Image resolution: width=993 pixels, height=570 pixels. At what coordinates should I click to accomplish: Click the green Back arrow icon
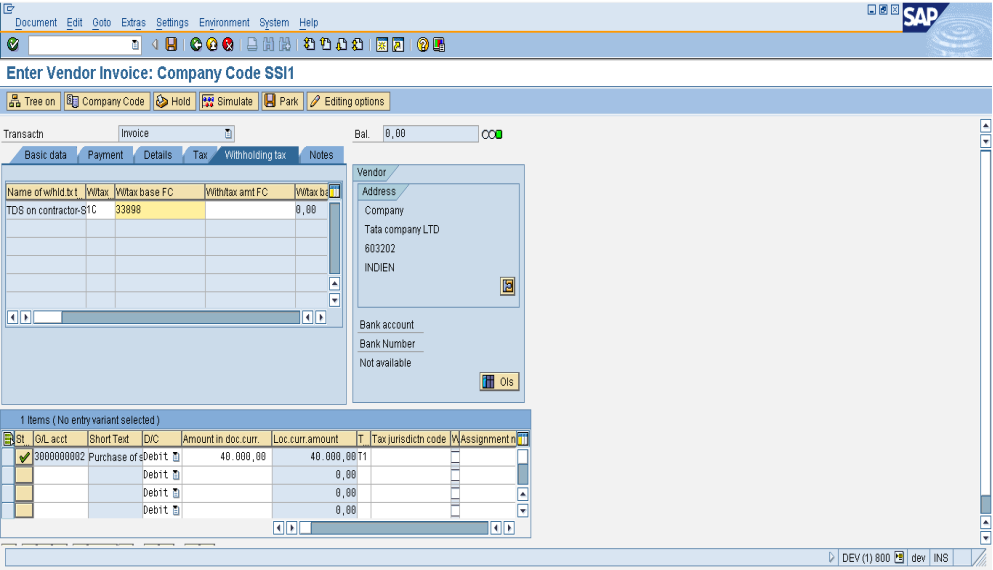click(196, 45)
